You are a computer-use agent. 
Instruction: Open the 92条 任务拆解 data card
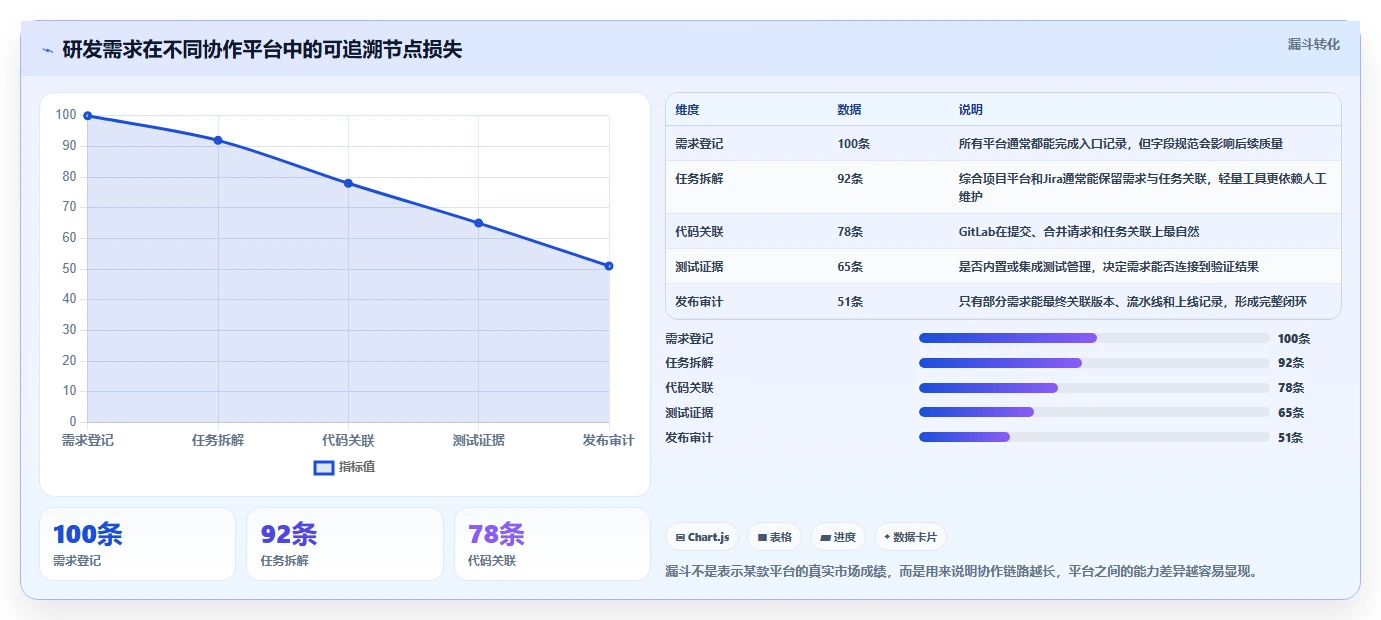tap(345, 544)
